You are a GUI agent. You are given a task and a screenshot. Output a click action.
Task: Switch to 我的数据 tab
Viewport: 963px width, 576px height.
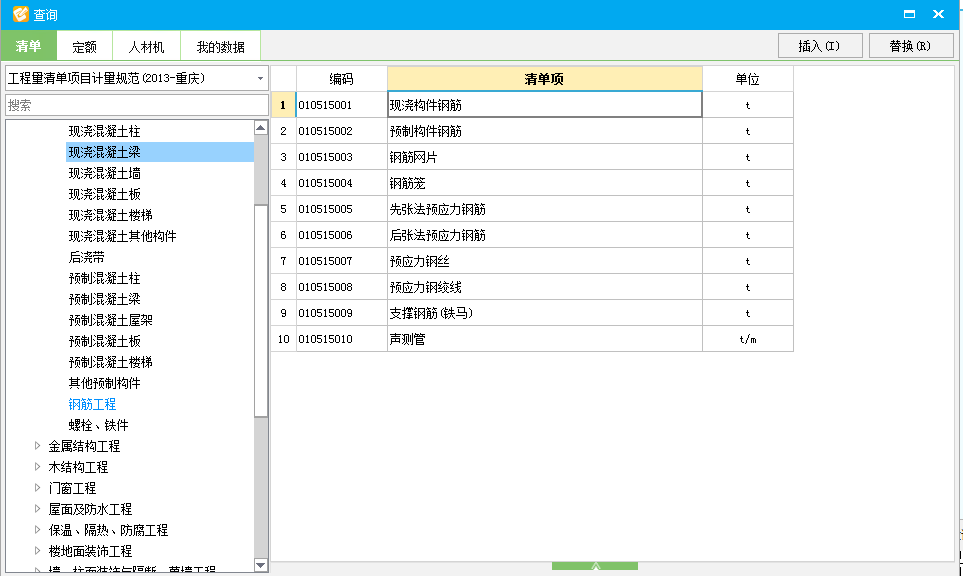(220, 47)
